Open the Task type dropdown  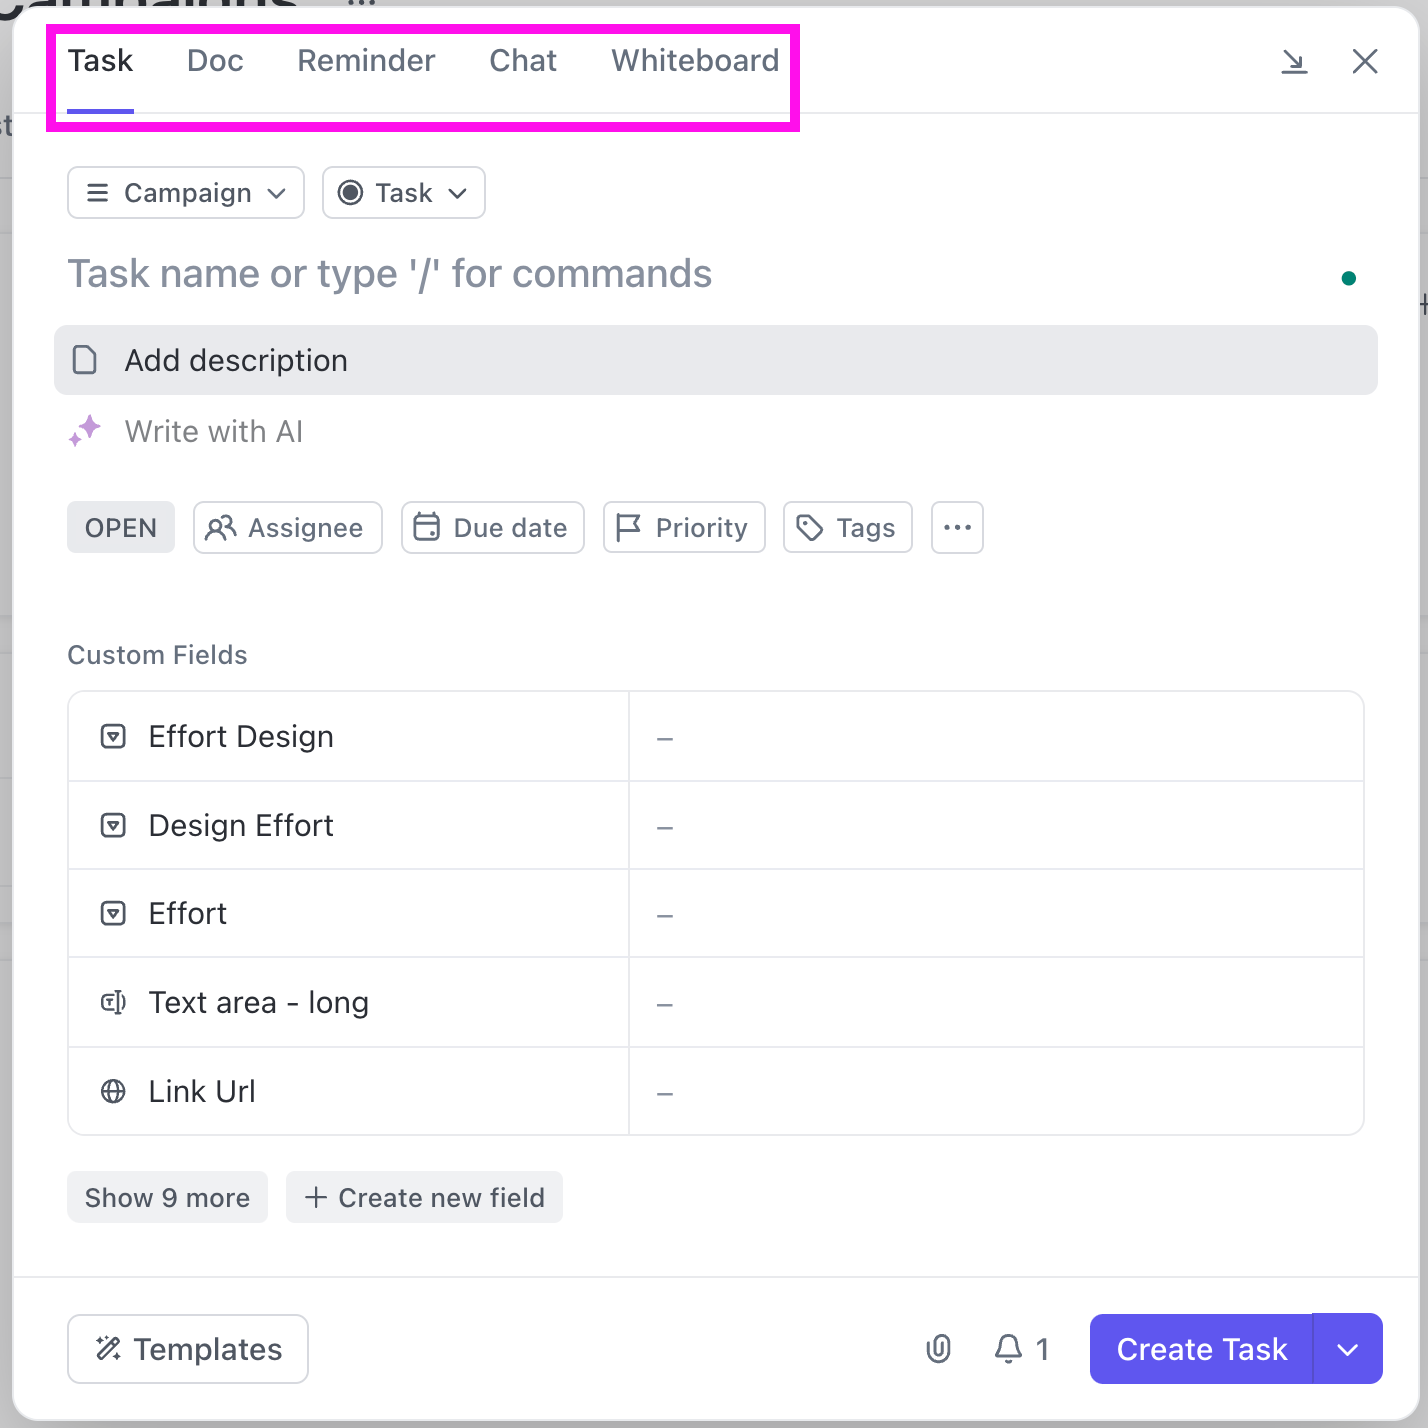click(x=403, y=193)
